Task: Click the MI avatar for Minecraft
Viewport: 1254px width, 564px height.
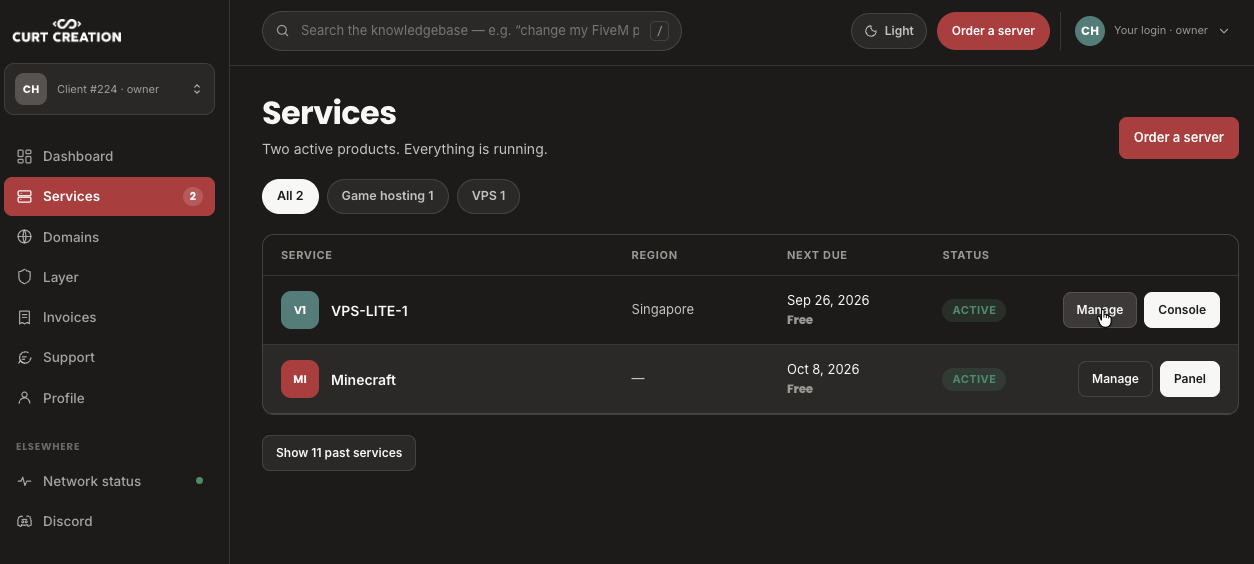Action: (300, 379)
